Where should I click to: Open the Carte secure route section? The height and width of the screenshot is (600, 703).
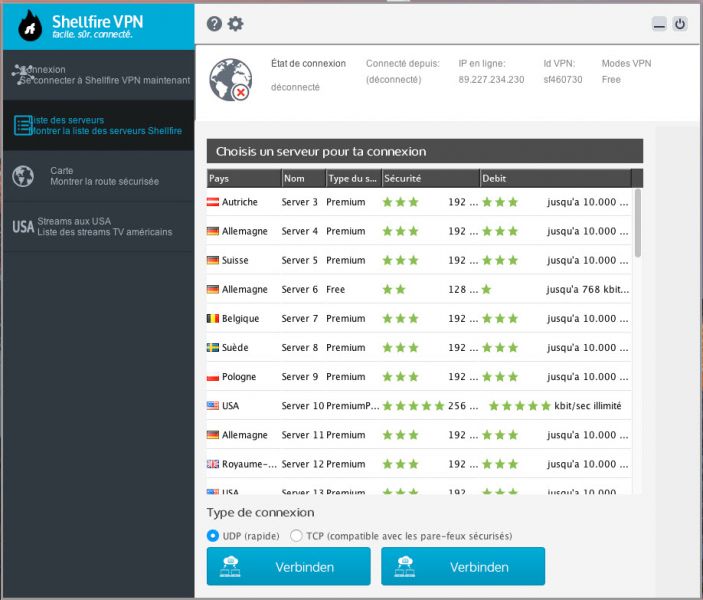(99, 176)
